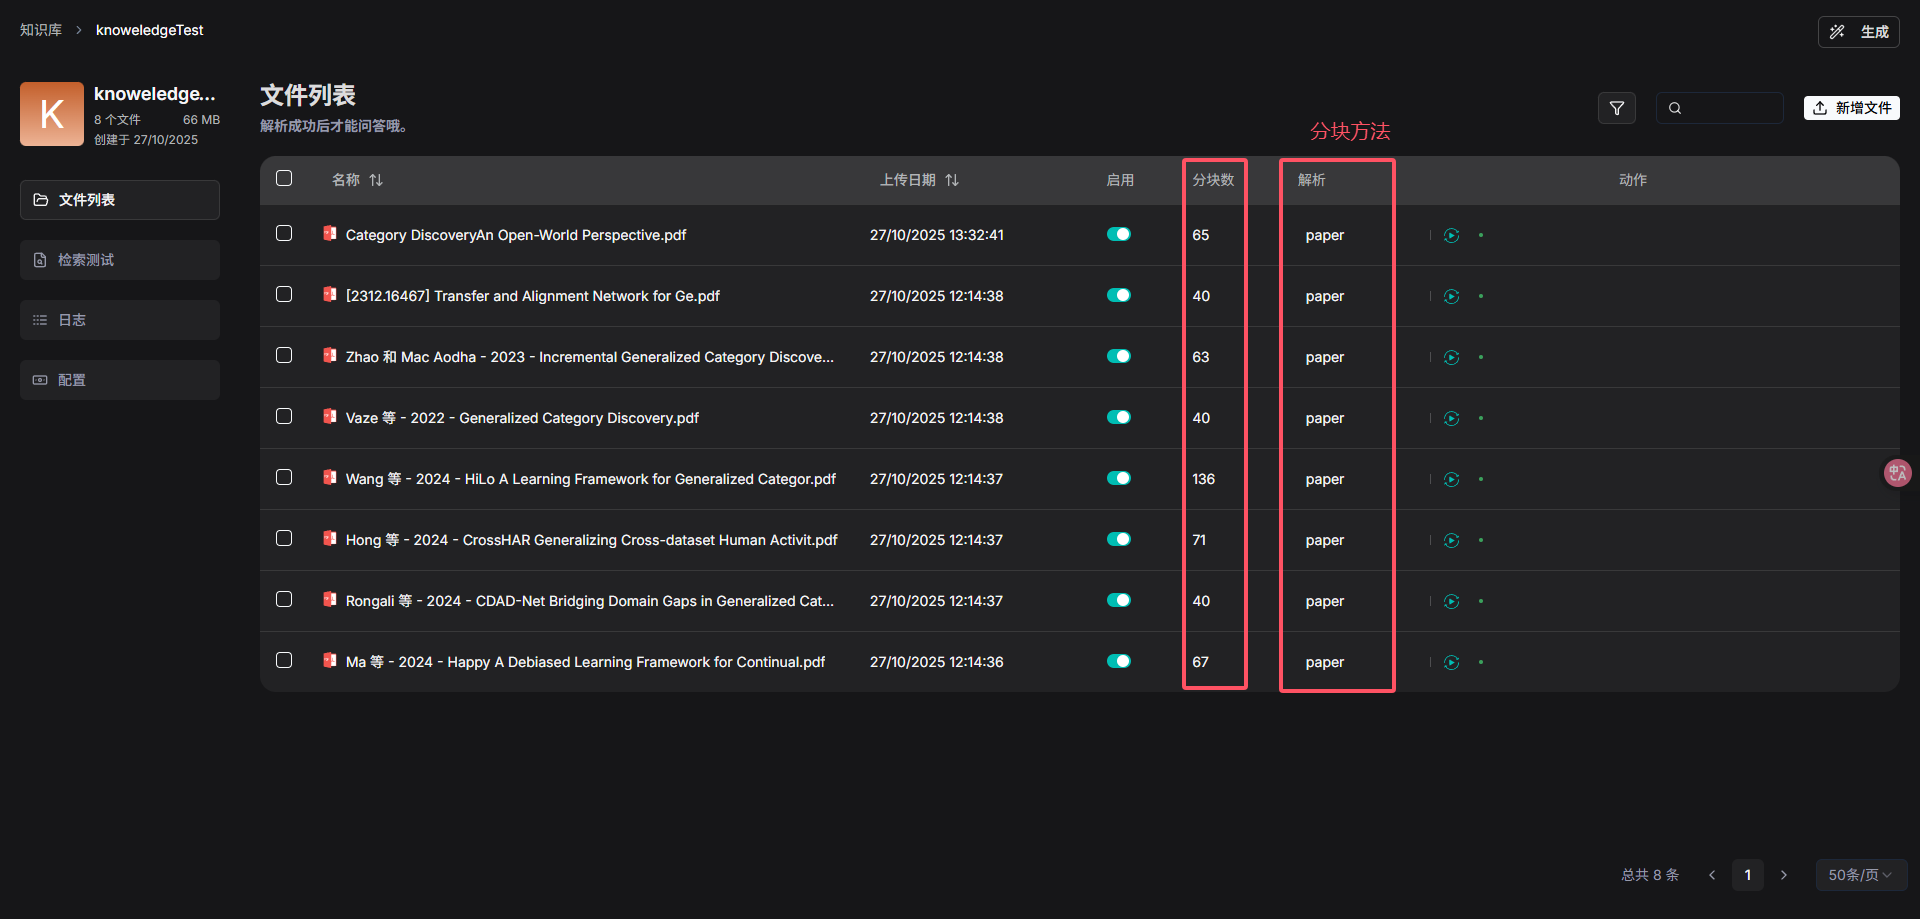Select Rongali 等 CDAD-Net row checkbox
This screenshot has width=1920, height=919.
pos(284,599)
